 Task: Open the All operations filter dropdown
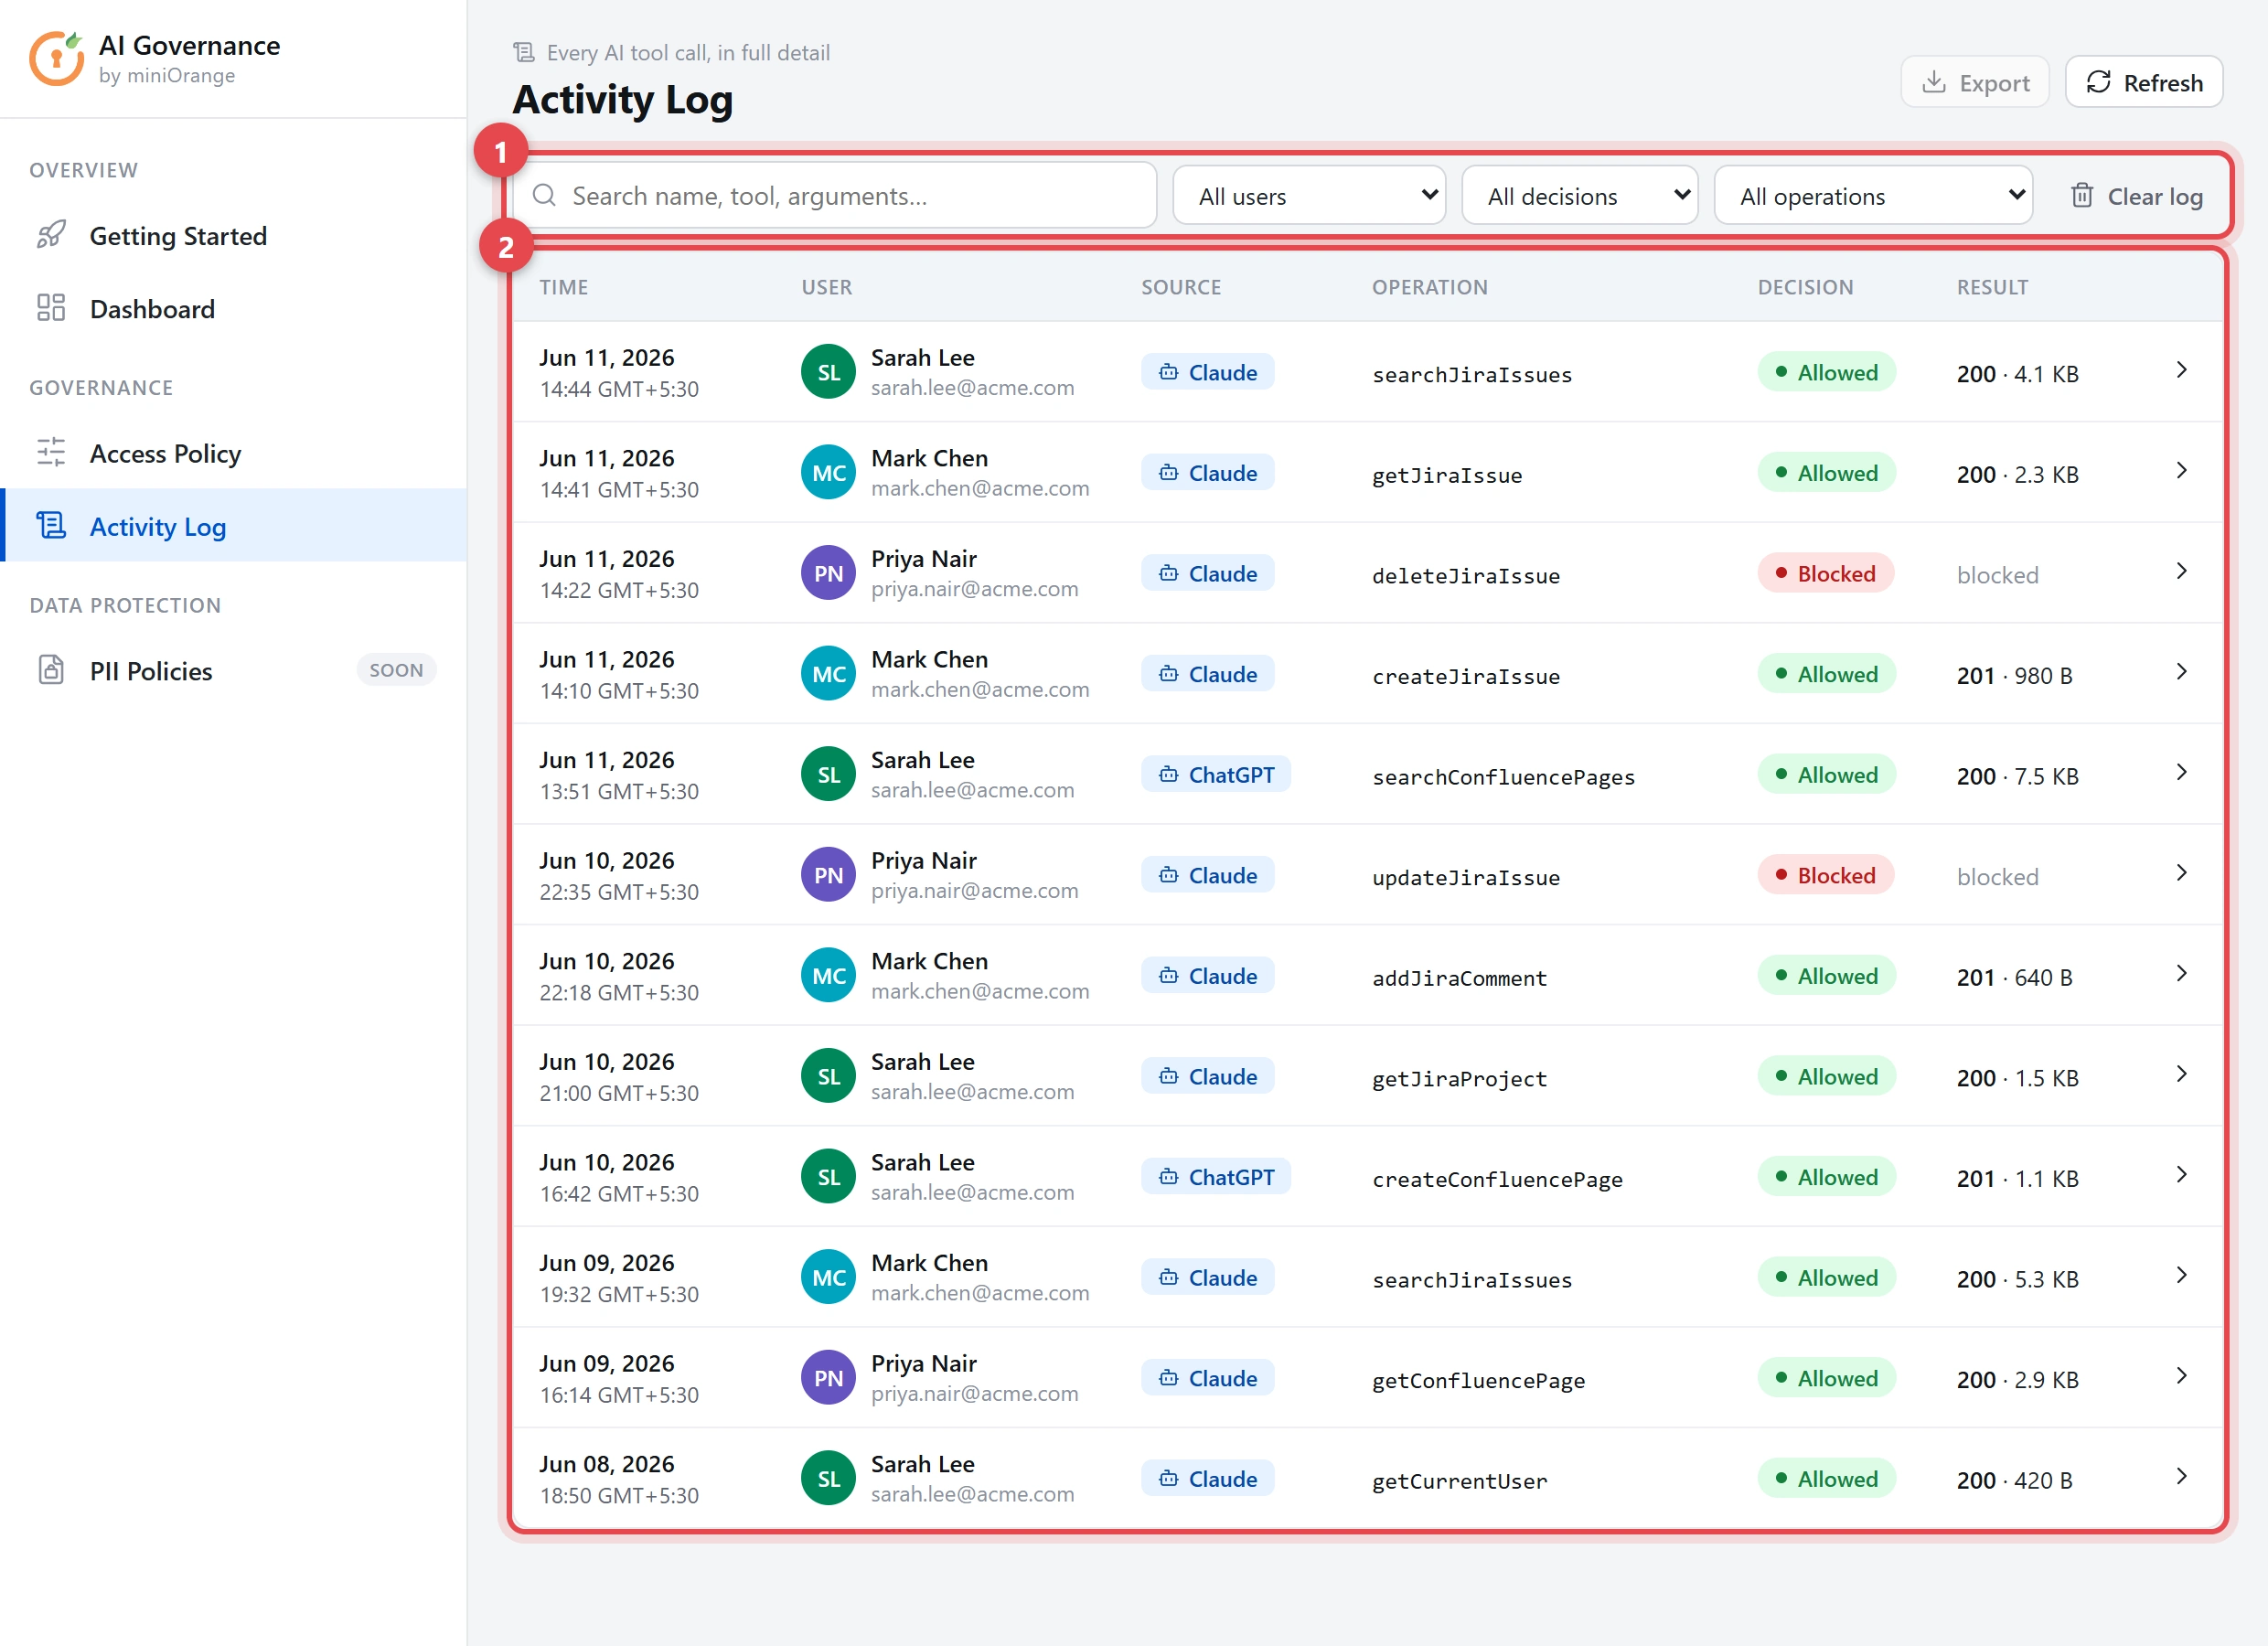click(x=1873, y=195)
